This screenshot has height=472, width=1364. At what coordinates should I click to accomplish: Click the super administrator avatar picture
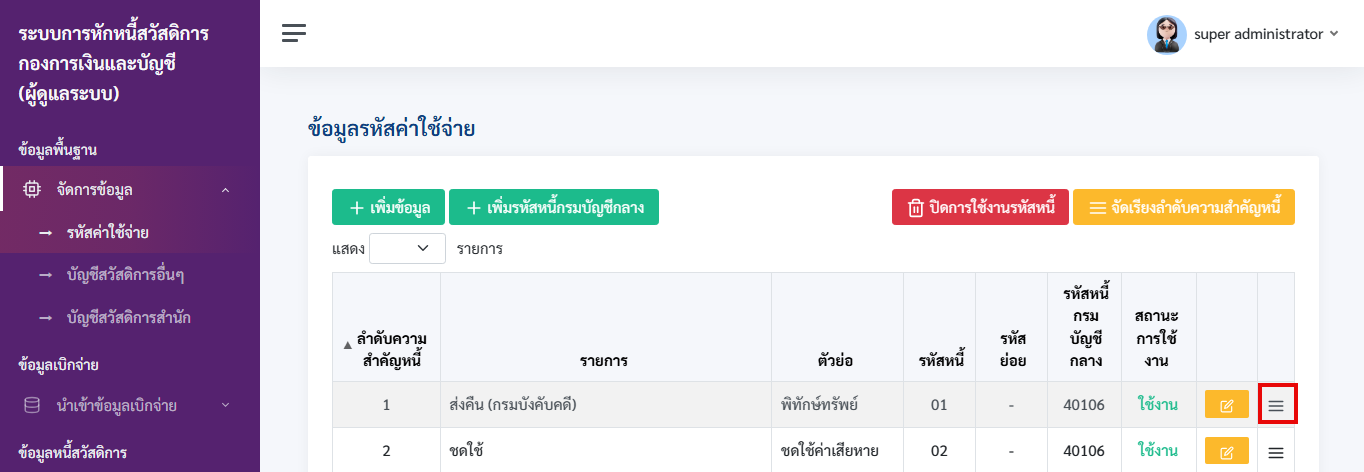pyautogui.click(x=1166, y=34)
